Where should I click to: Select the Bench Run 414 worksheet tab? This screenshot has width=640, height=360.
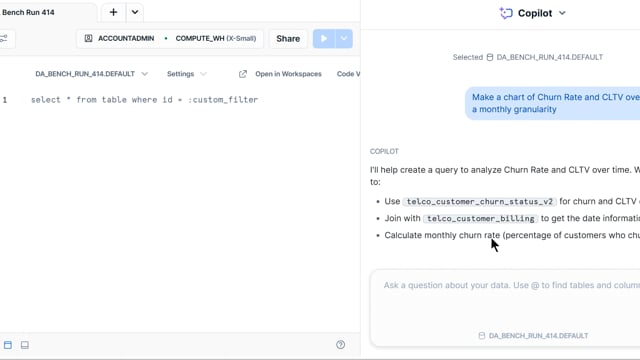tap(28, 12)
